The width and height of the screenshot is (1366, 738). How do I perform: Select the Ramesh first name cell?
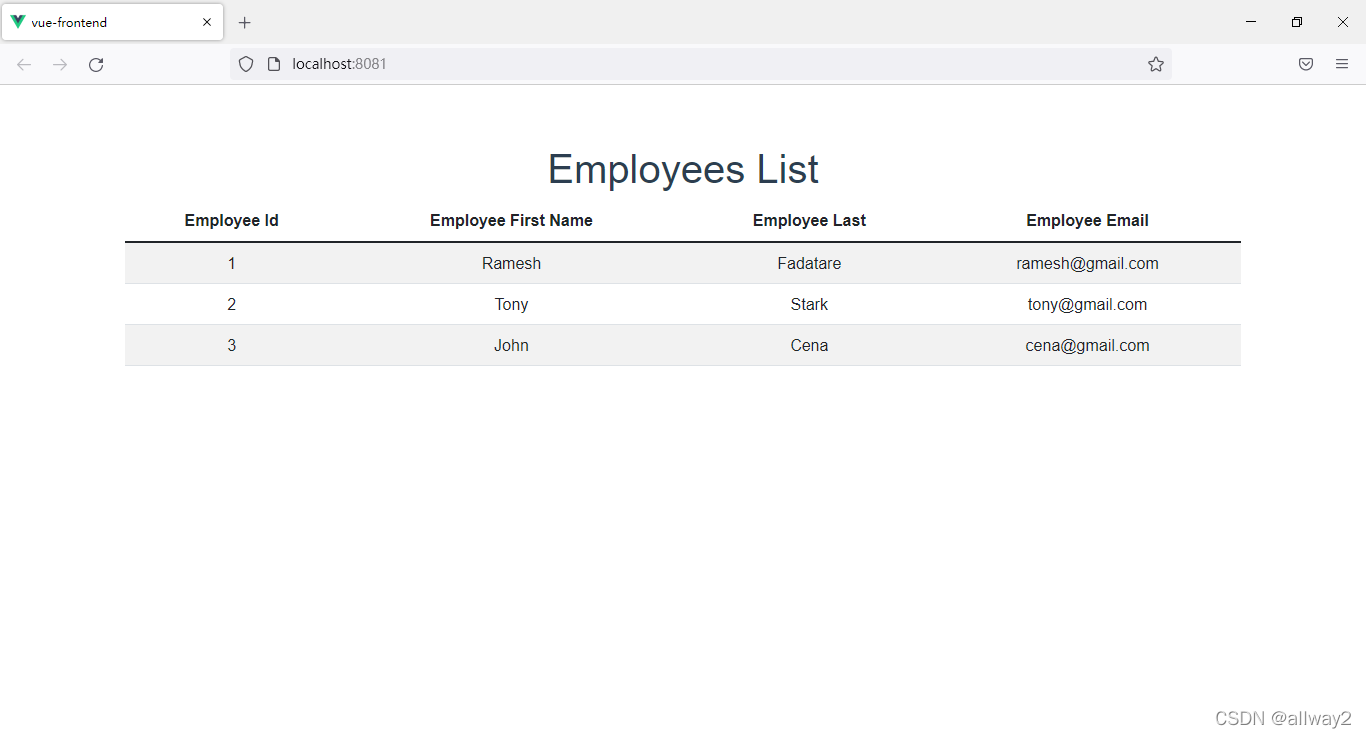pos(511,264)
